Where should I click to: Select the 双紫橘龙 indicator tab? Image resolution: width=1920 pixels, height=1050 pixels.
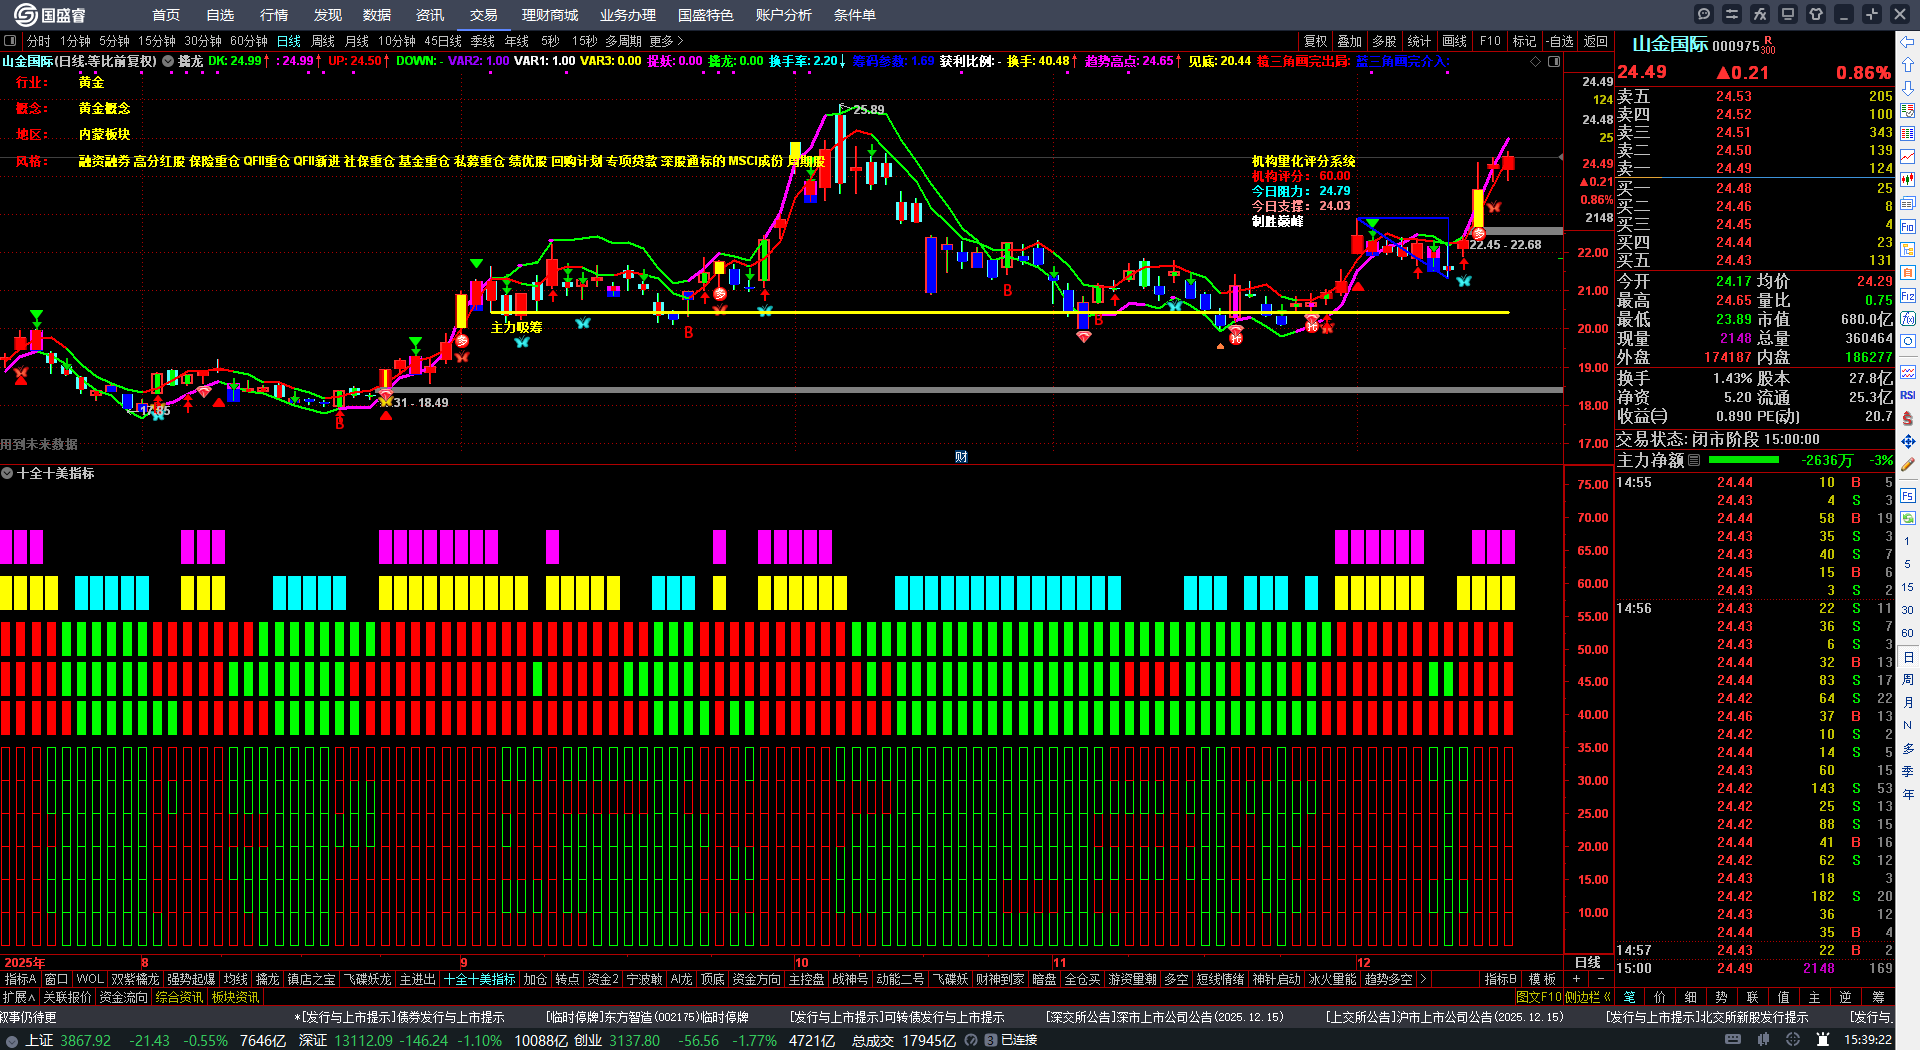click(x=135, y=979)
